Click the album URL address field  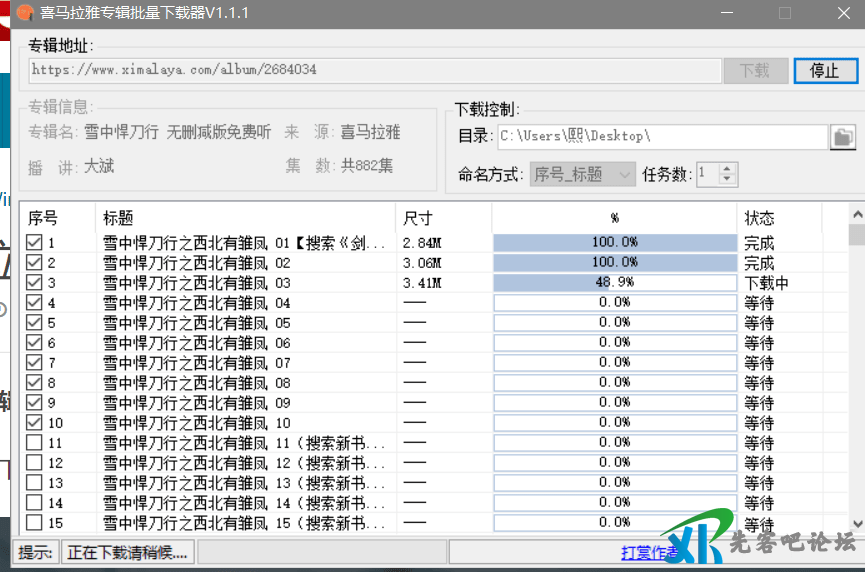coord(374,70)
